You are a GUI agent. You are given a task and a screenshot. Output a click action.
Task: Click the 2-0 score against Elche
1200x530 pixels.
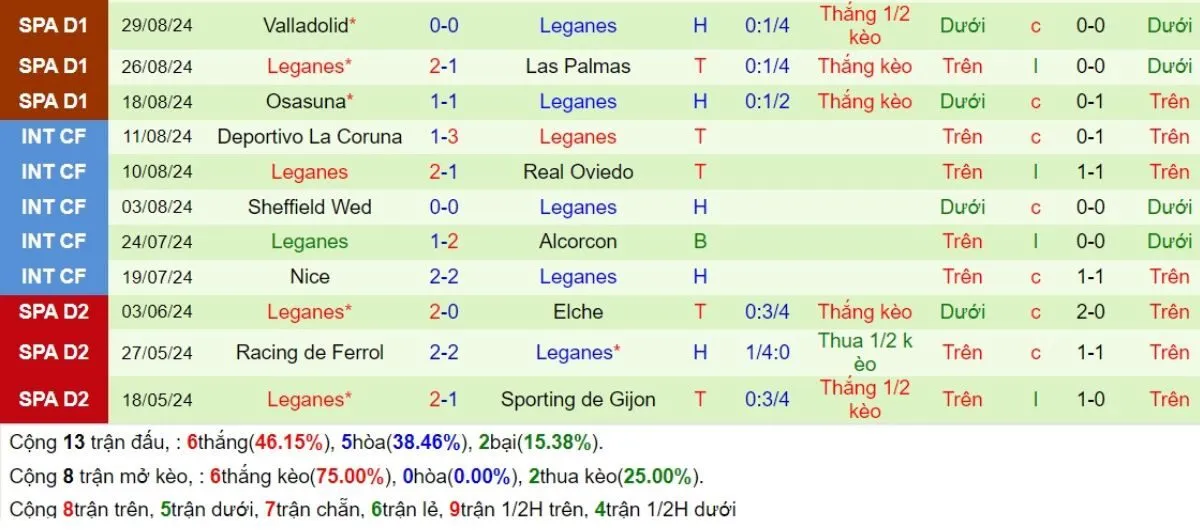(444, 311)
